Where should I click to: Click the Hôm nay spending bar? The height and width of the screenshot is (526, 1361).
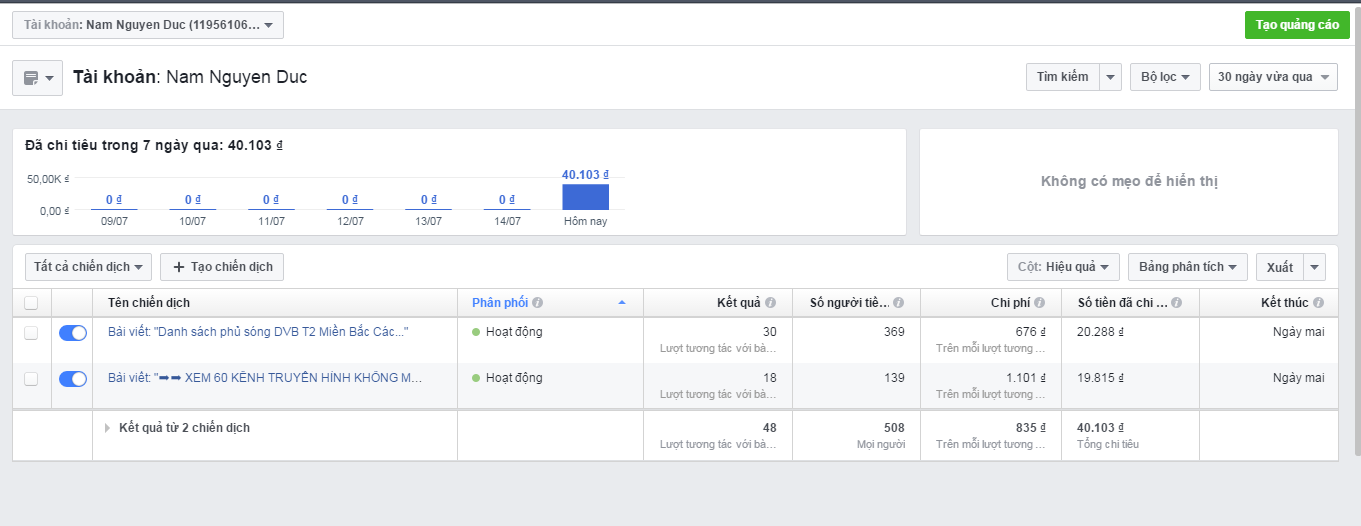585,197
